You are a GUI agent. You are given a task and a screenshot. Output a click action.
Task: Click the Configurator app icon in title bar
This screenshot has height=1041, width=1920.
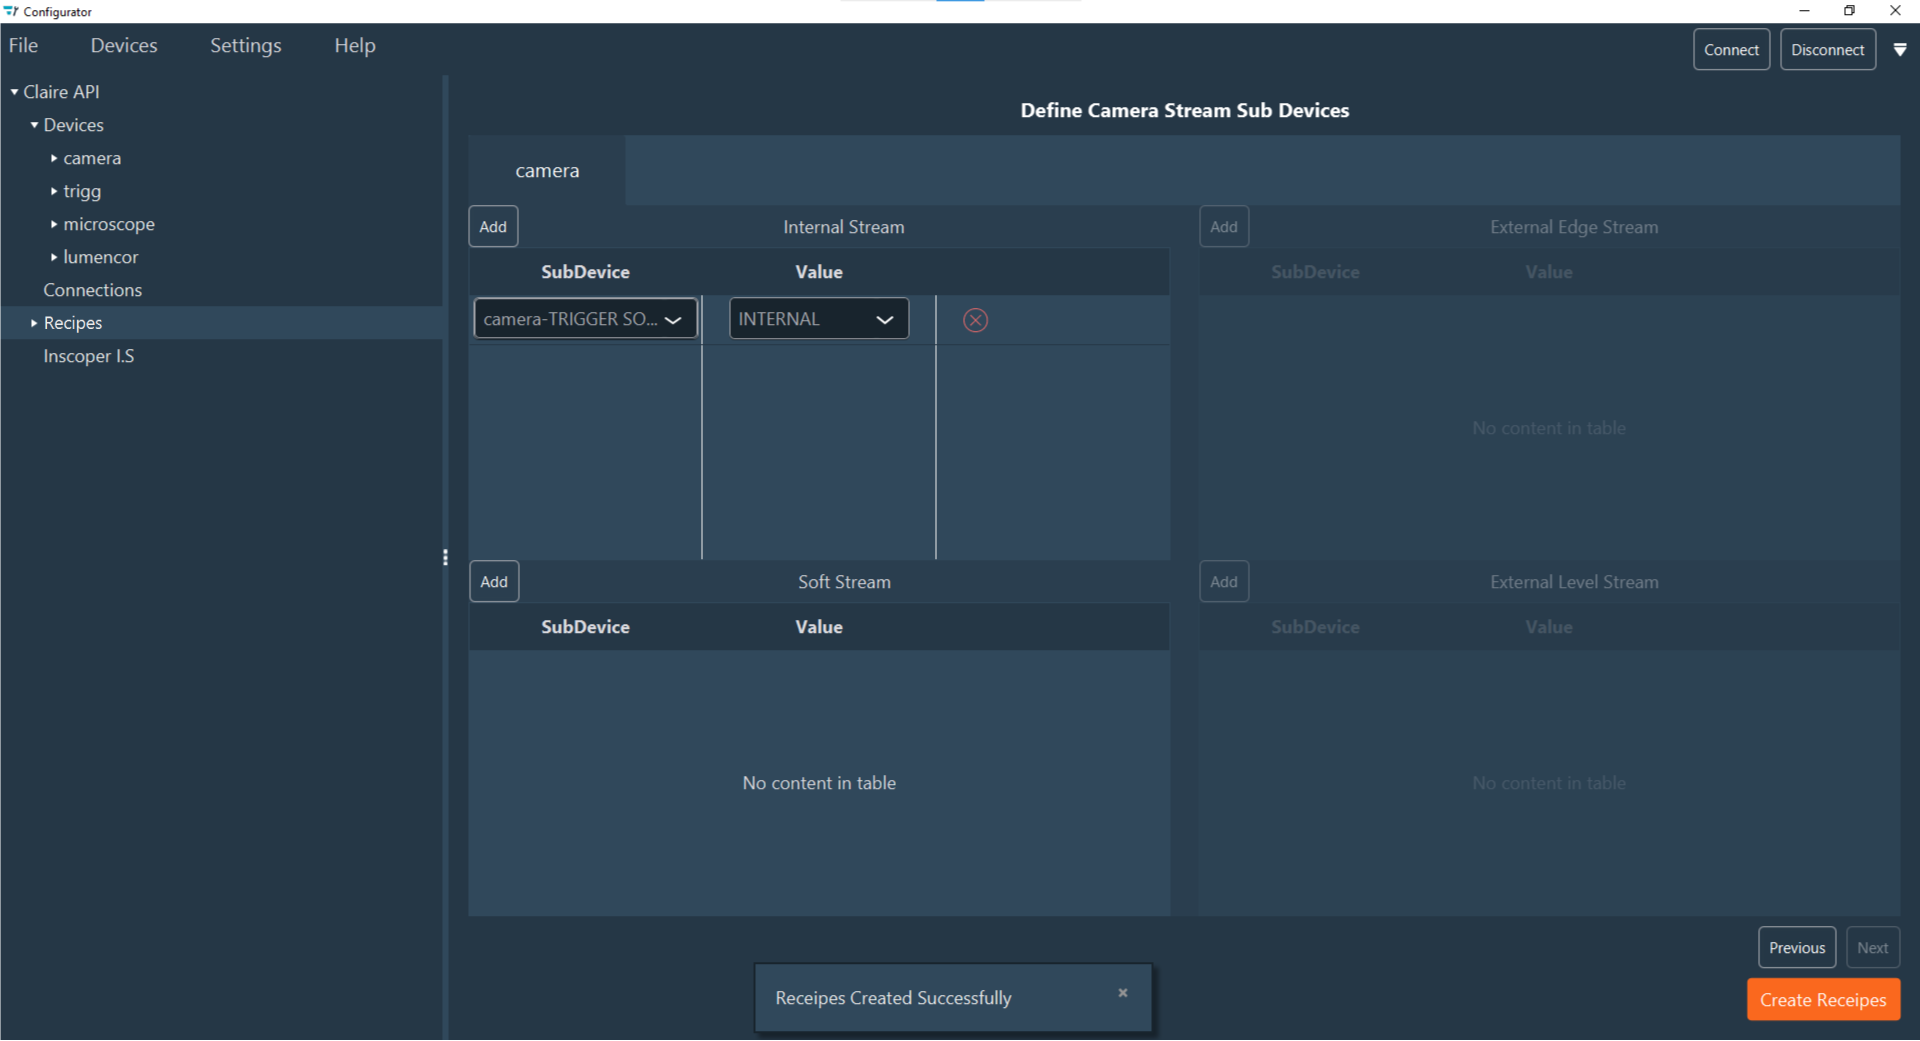click(11, 11)
